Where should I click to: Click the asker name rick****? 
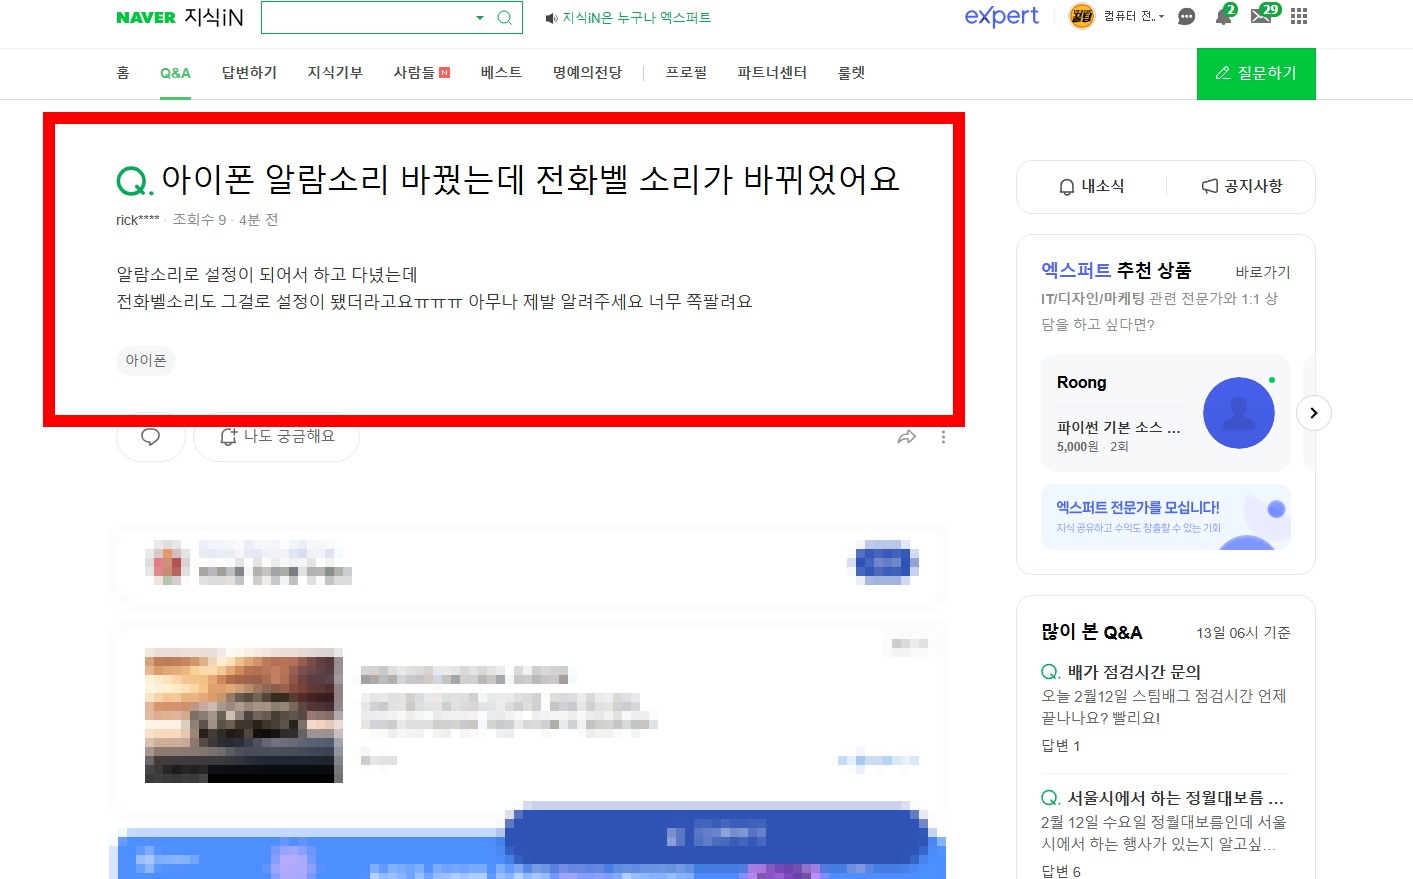pyautogui.click(x=138, y=220)
